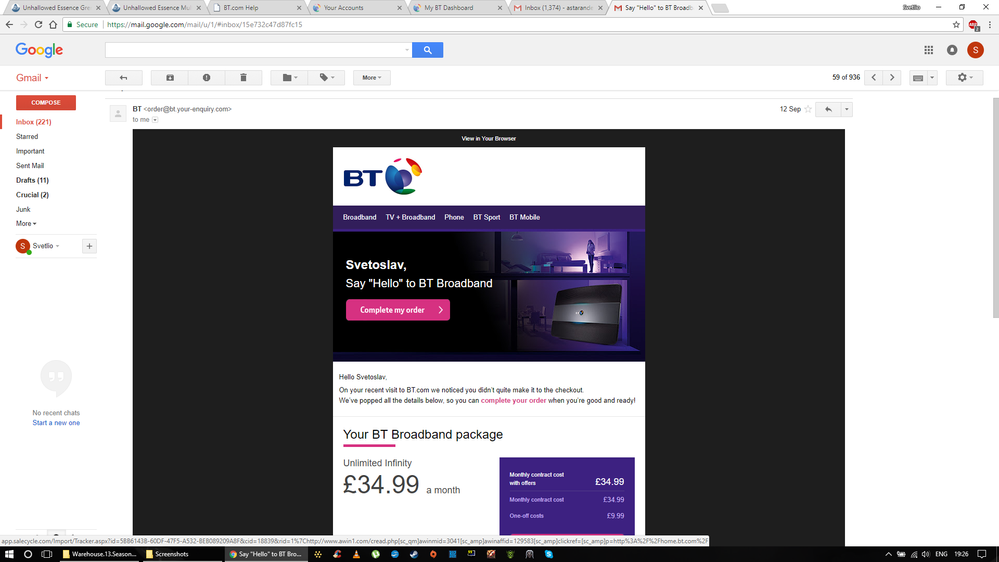
Task: Switch to My BT Dashboard browser tab
Action: click(x=457, y=8)
